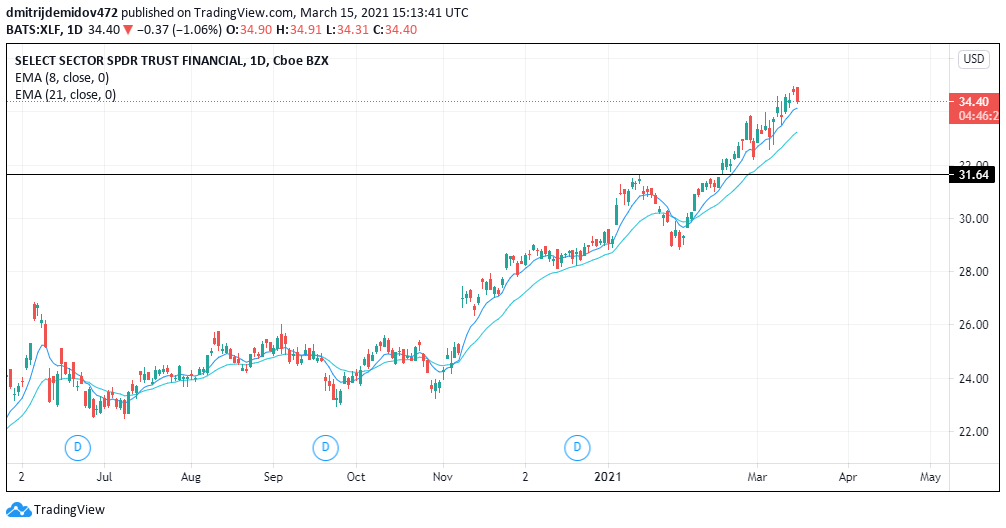
Task: Click the red 34.40 current price label
Action: point(973,101)
